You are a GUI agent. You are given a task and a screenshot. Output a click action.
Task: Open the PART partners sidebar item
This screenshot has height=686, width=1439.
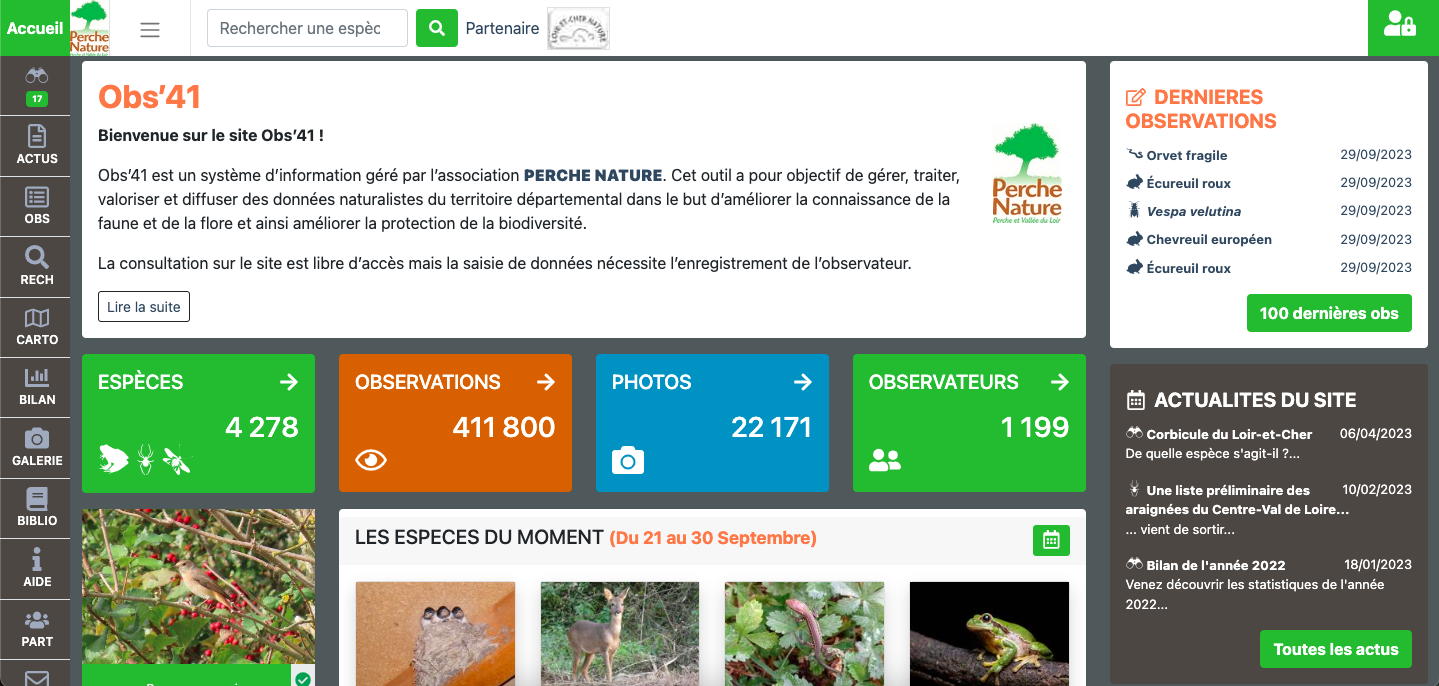[x=36, y=629]
